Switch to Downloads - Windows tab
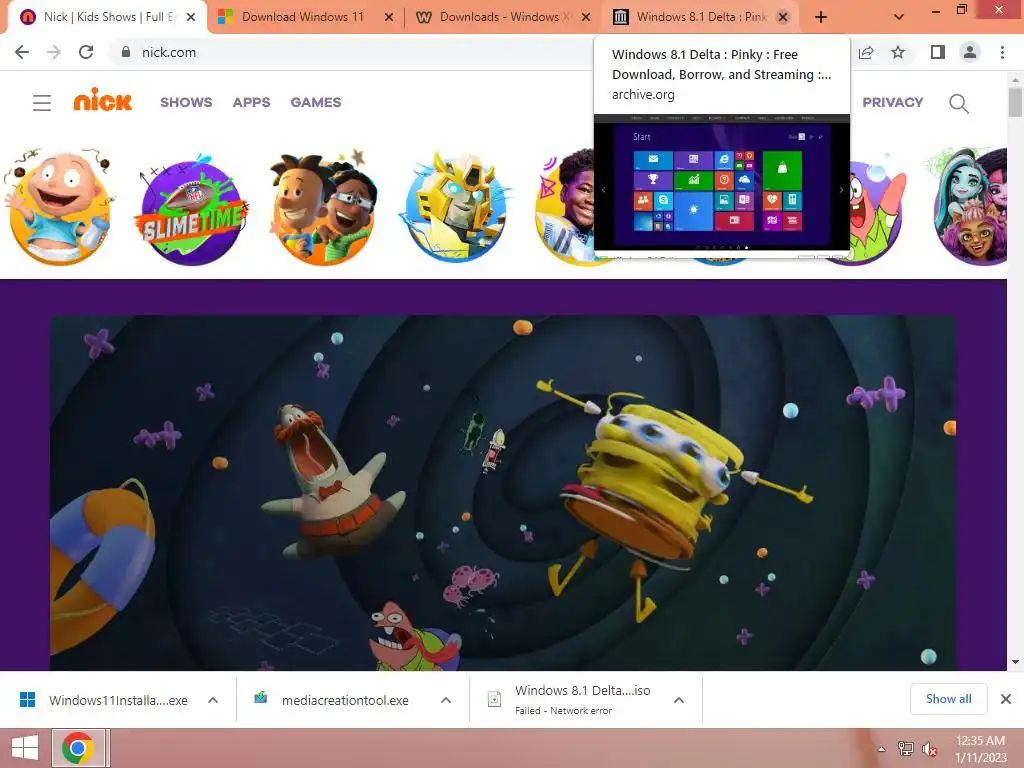Image resolution: width=1024 pixels, height=768 pixels. (500, 17)
